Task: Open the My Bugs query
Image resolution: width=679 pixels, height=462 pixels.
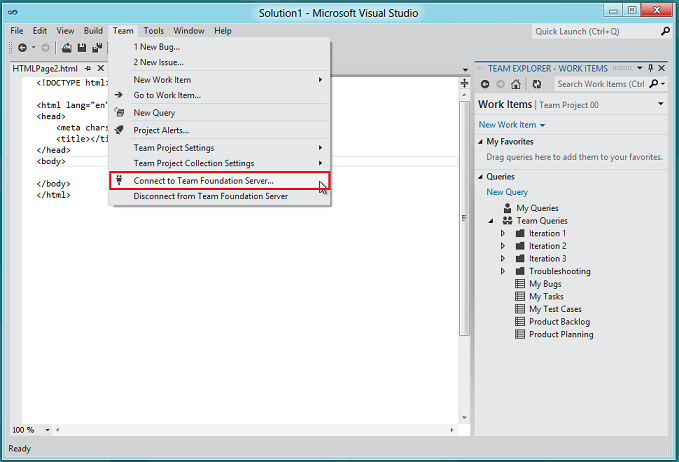Action: click(x=545, y=284)
